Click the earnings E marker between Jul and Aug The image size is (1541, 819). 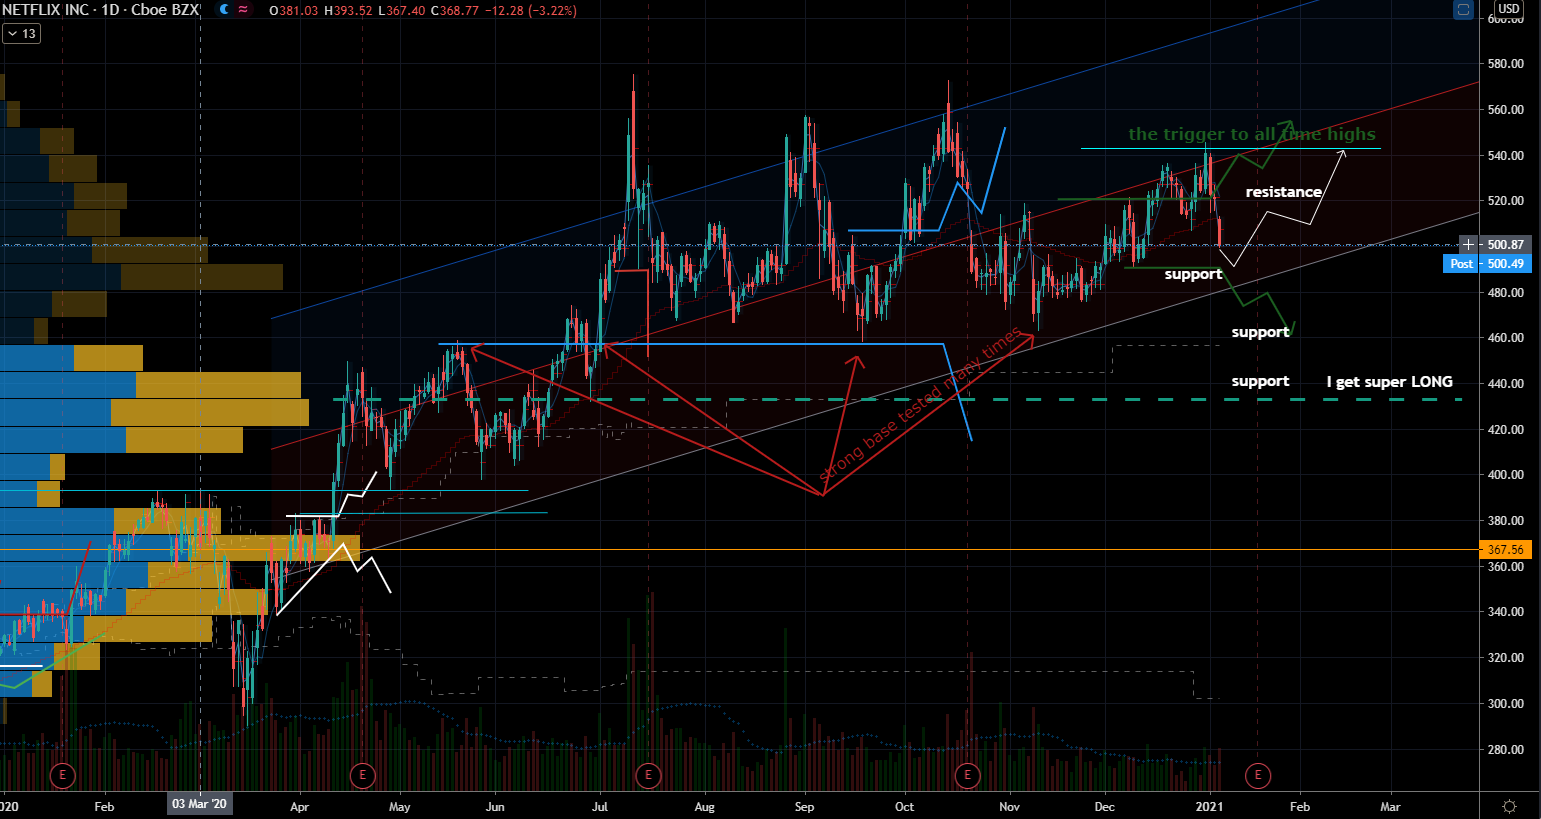pyautogui.click(x=648, y=775)
